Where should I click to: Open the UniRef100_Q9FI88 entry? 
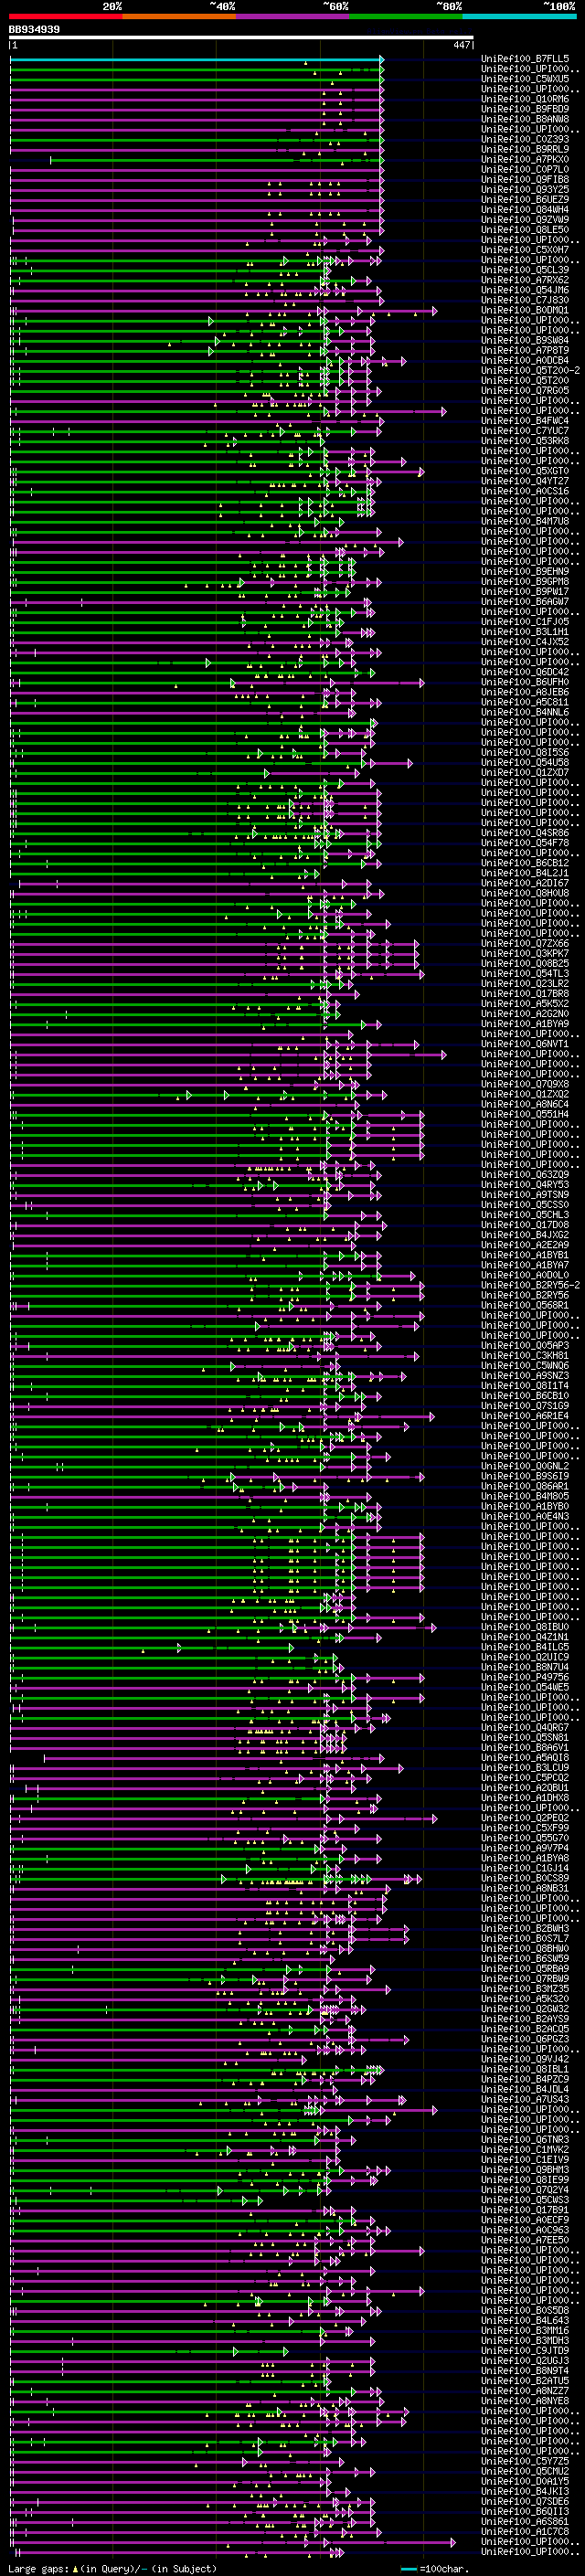(x=525, y=180)
